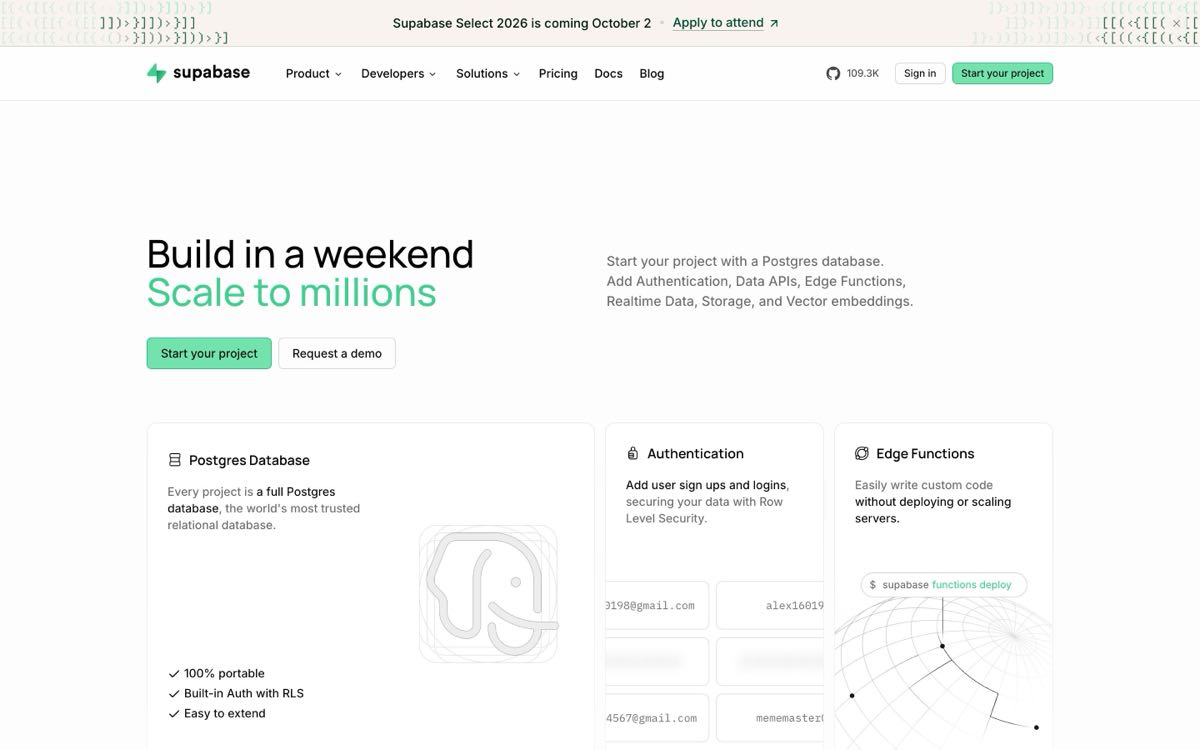Click the supabase functions deploy command pill
The image size is (1200, 750).
click(x=944, y=585)
